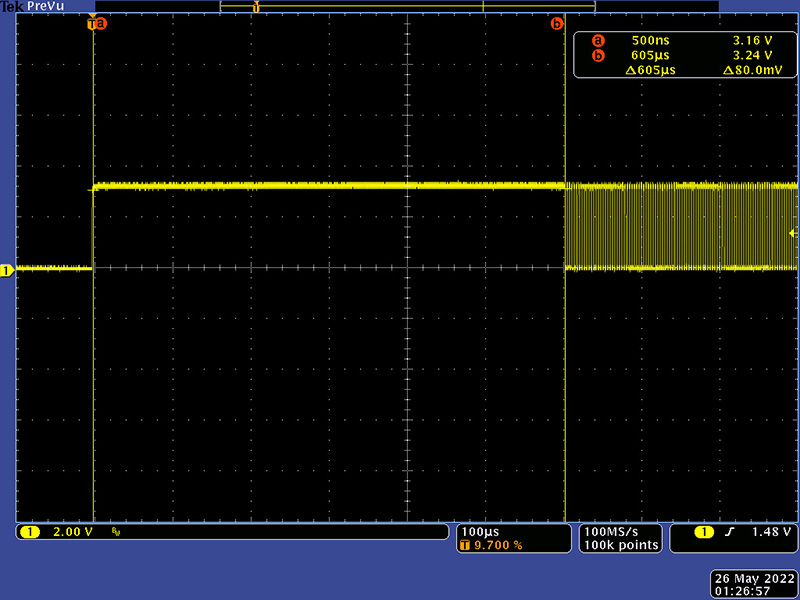Click the trigger level arrow on right edge
This screenshot has width=800, height=600.
pos(793,232)
